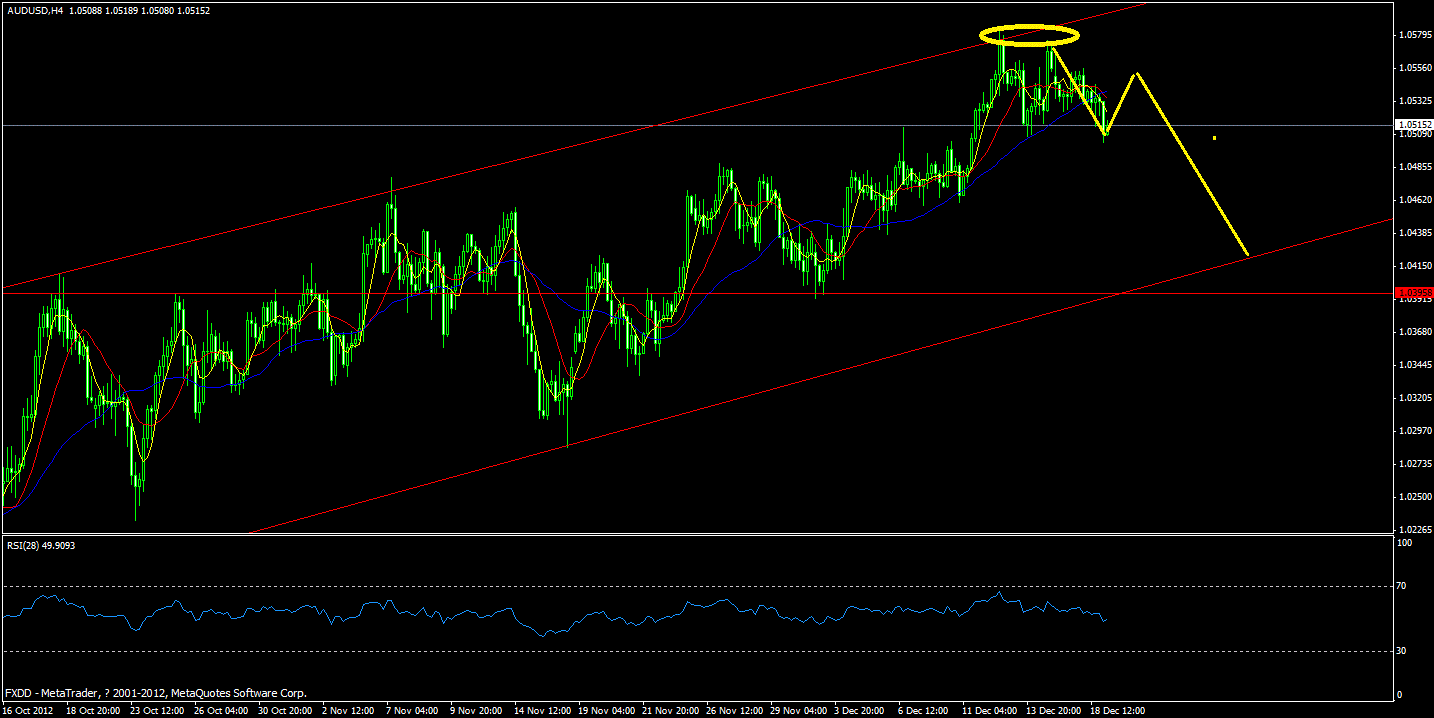Image resolution: width=1434 pixels, height=718 pixels.
Task: Click the FXDD - MetaTrader copyright text
Action: click(x=156, y=692)
